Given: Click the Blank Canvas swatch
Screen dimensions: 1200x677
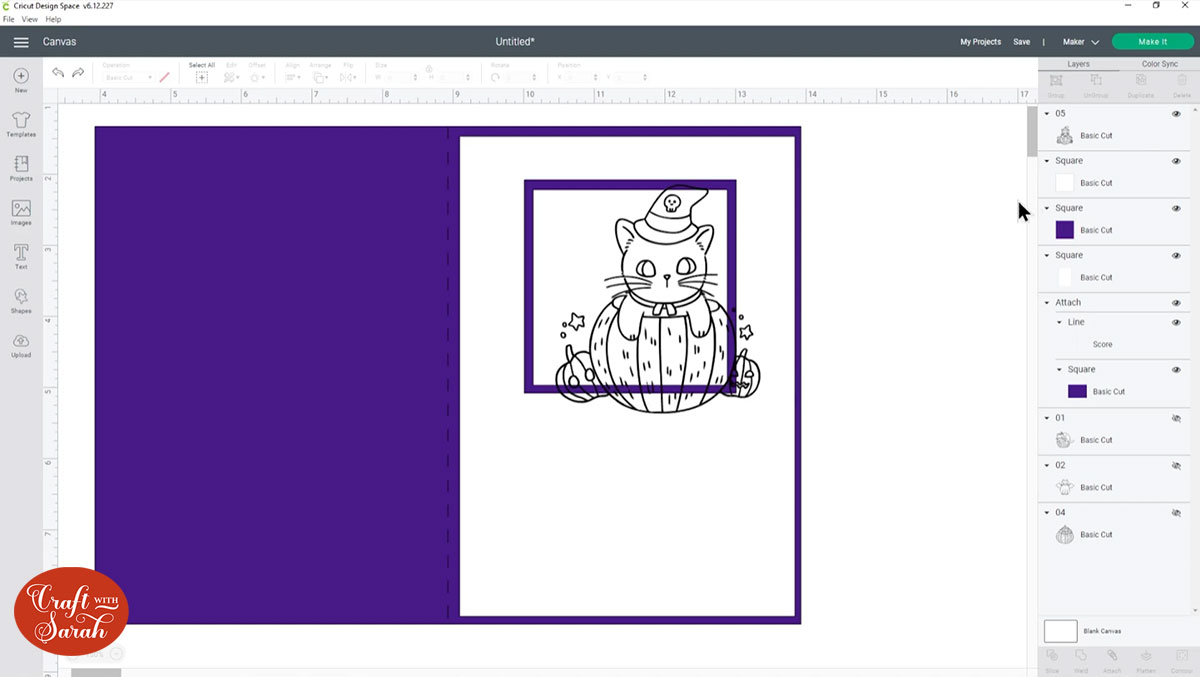Looking at the screenshot, I should 1060,631.
